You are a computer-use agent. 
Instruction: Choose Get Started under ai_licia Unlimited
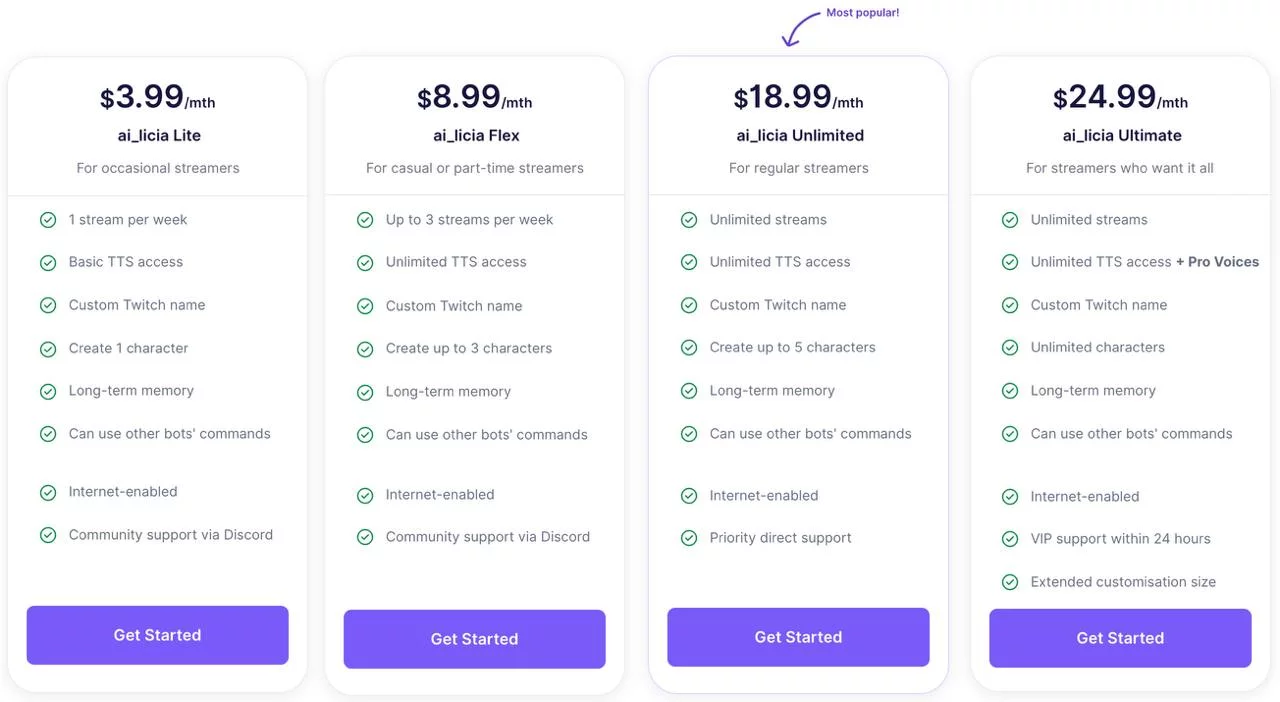point(798,637)
